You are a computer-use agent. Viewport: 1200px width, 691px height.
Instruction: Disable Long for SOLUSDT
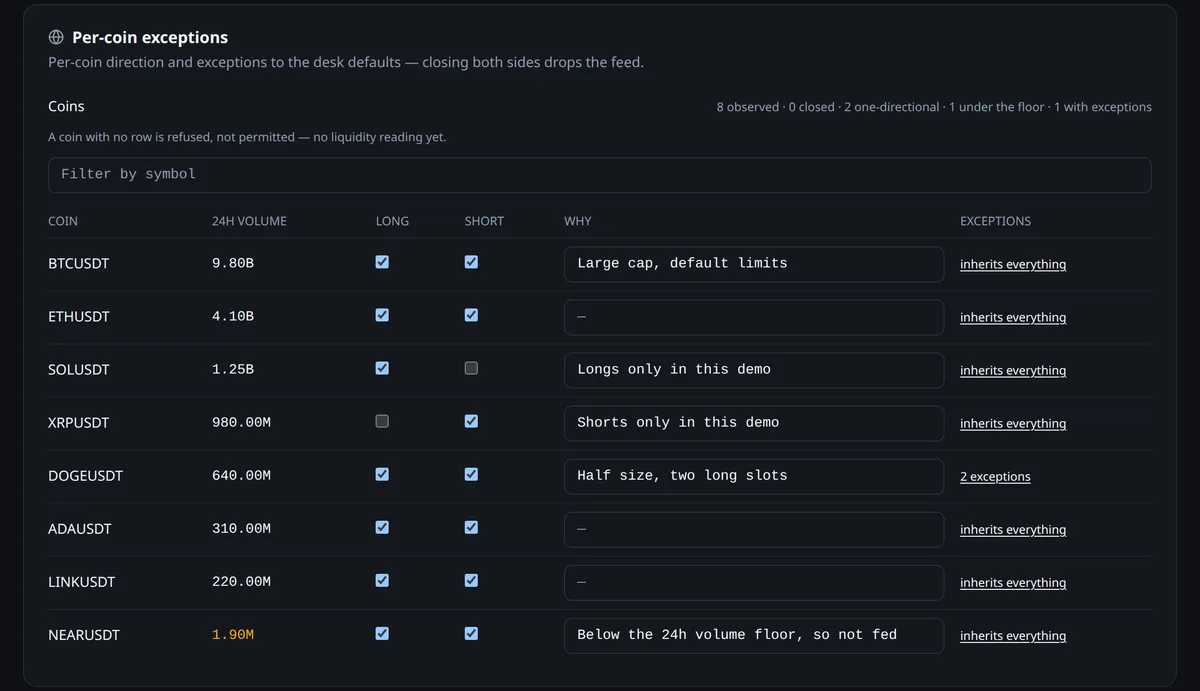coord(382,368)
